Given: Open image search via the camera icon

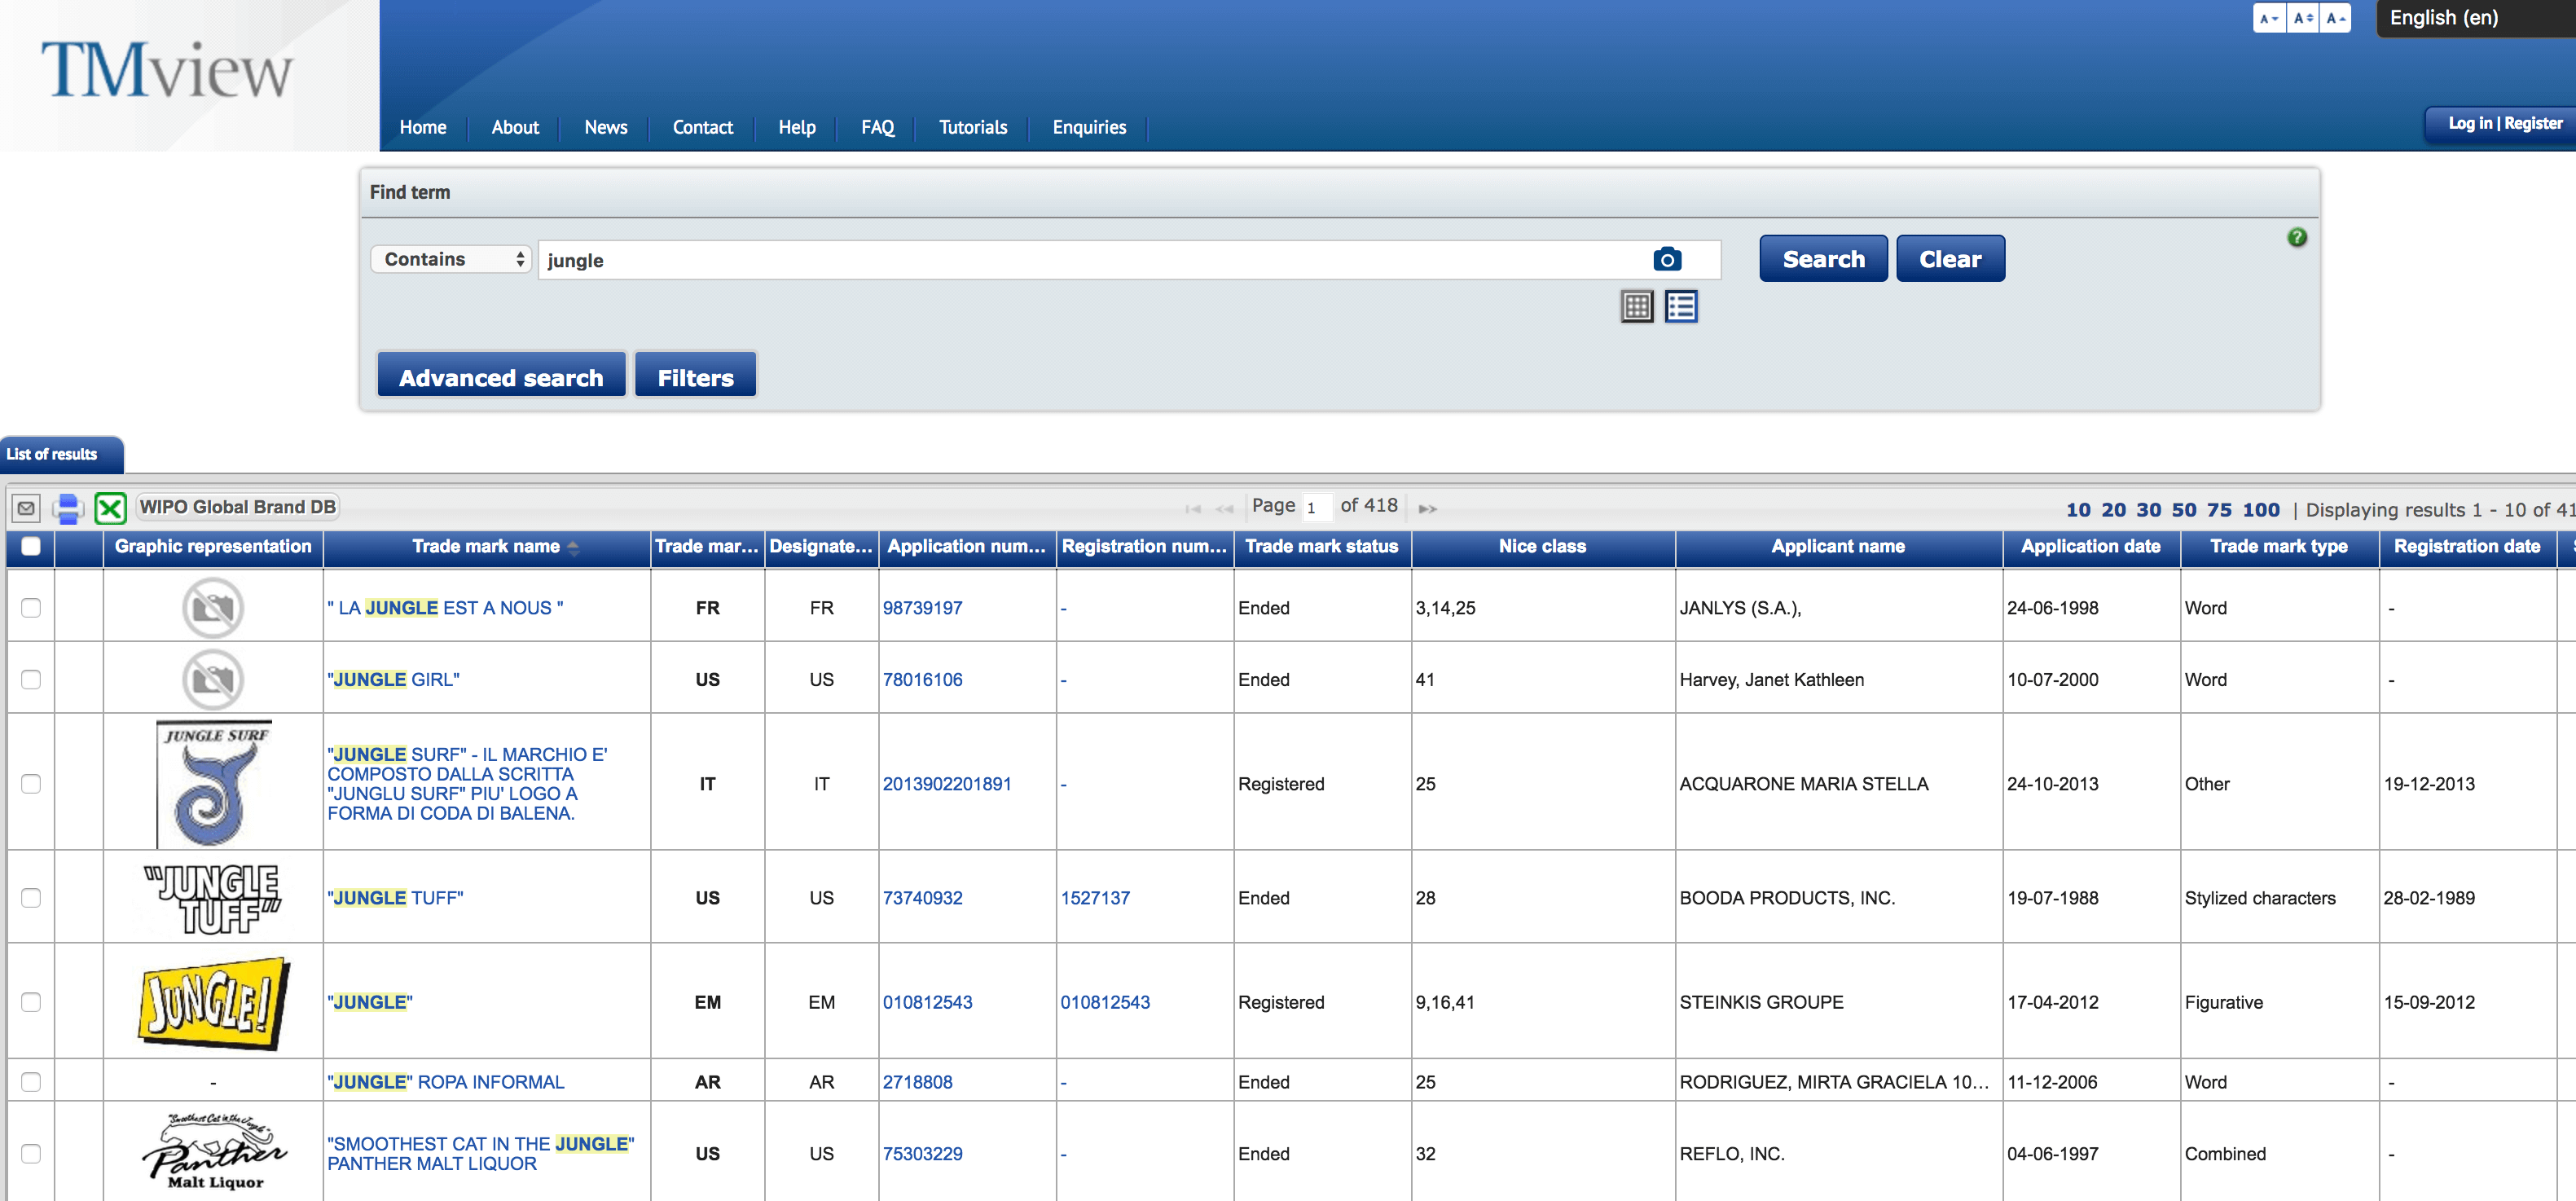Looking at the screenshot, I should click(1666, 259).
